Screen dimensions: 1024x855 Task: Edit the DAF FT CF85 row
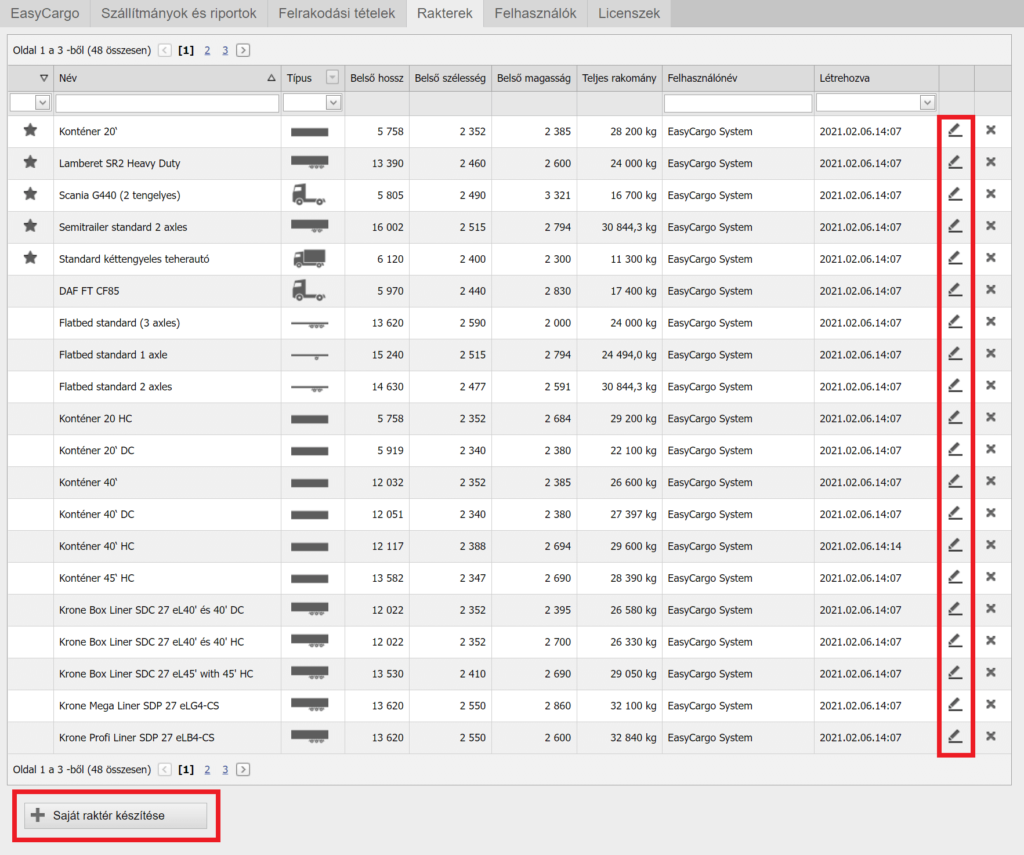coord(955,289)
